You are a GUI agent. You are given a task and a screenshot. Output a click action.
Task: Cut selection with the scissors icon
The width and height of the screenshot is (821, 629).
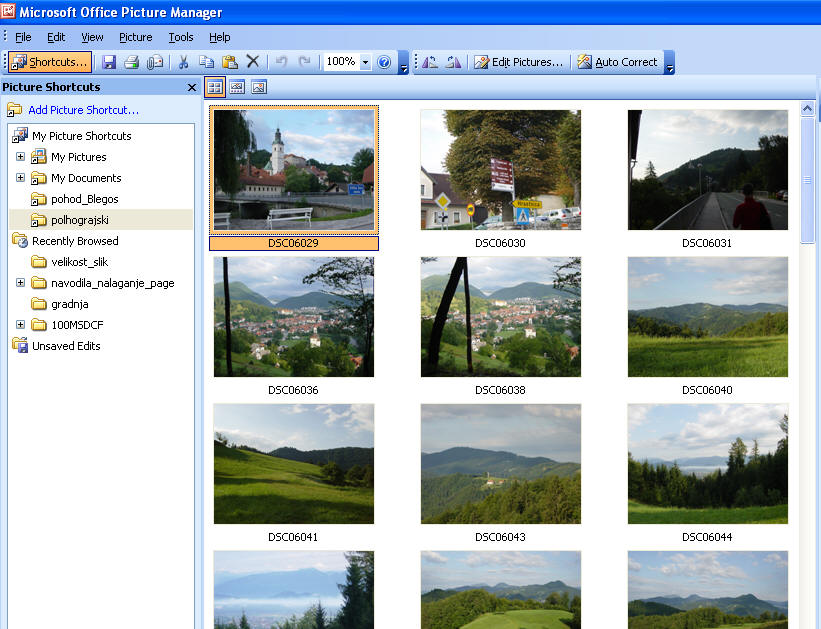click(183, 62)
